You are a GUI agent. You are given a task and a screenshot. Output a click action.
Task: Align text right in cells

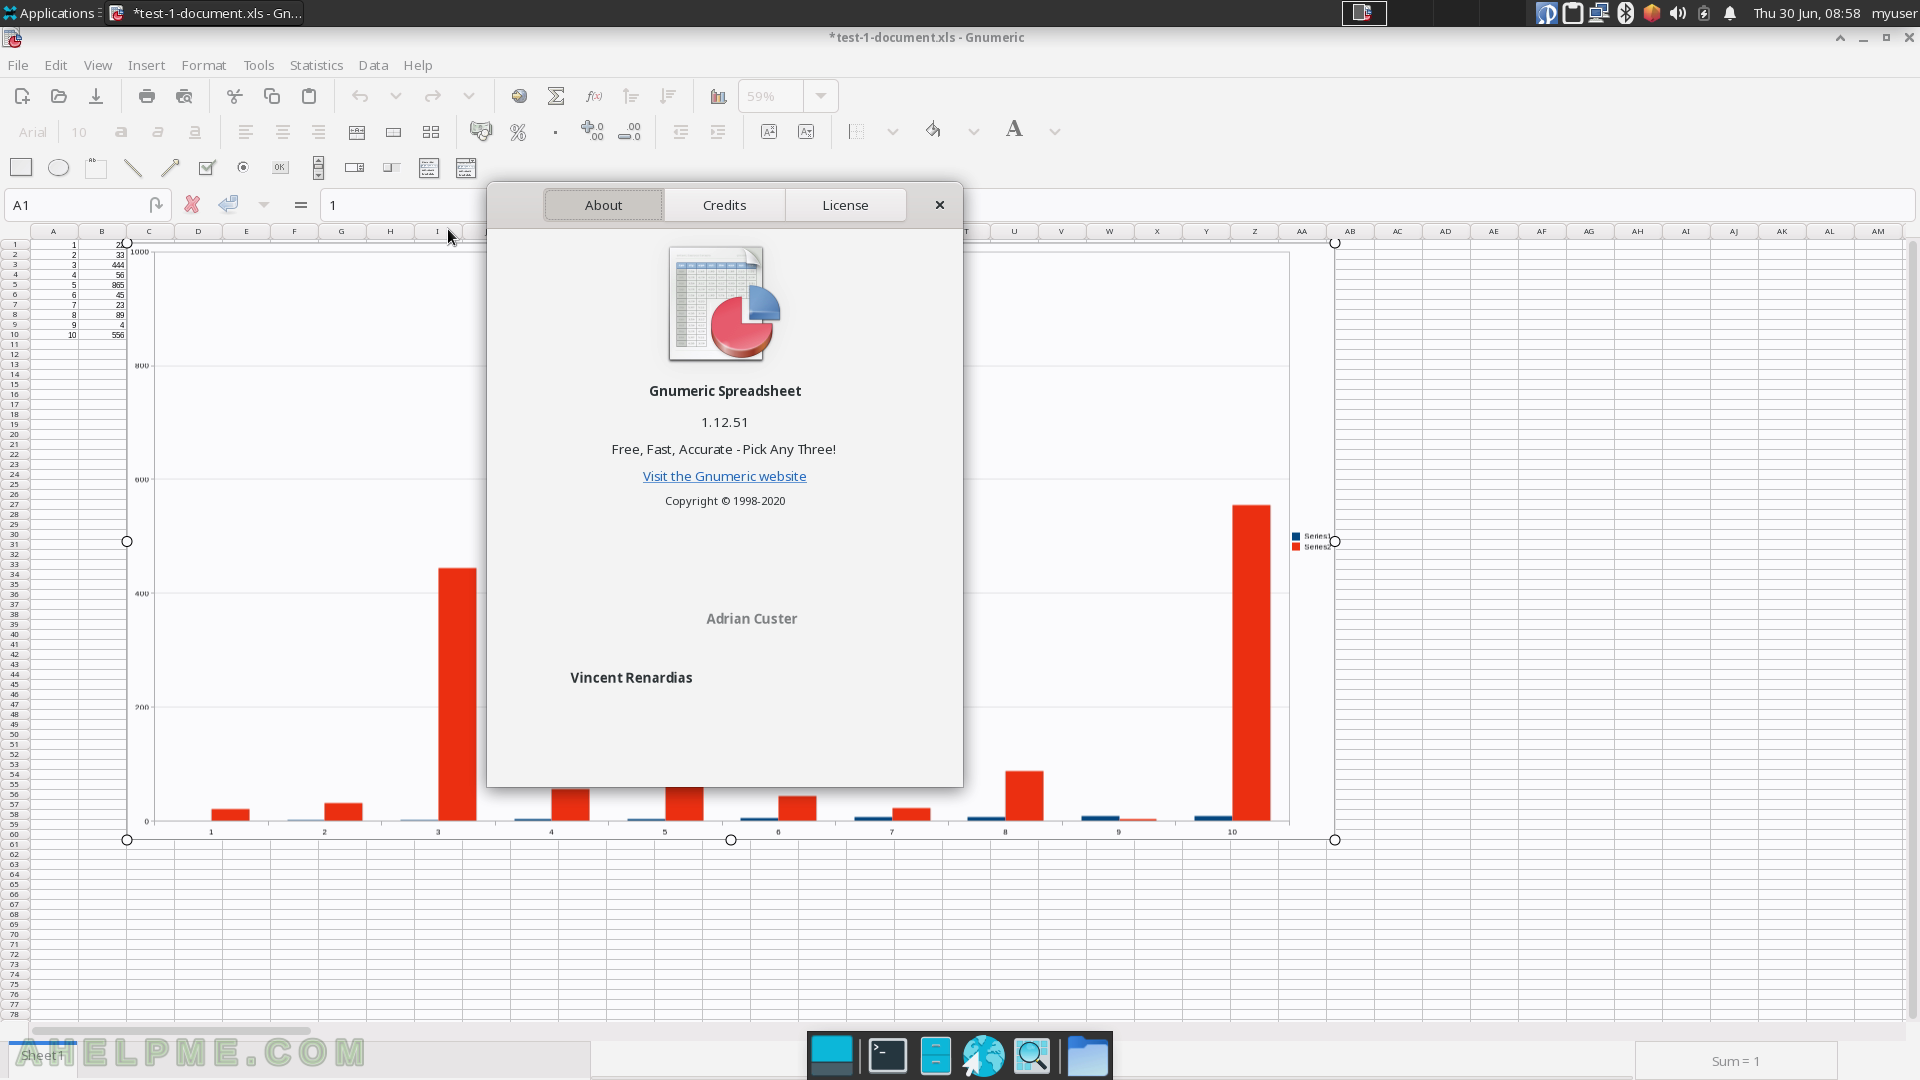click(319, 132)
